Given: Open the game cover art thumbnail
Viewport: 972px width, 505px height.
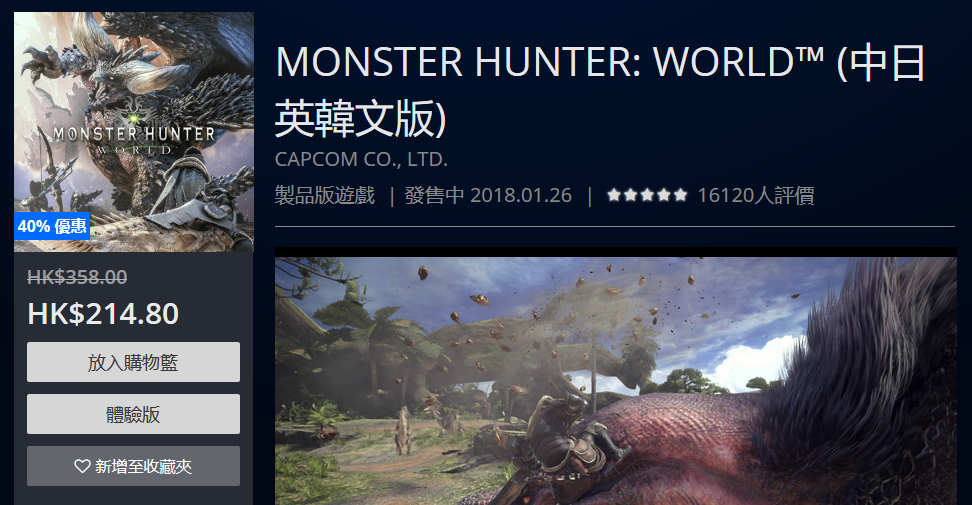Looking at the screenshot, I should (x=134, y=132).
